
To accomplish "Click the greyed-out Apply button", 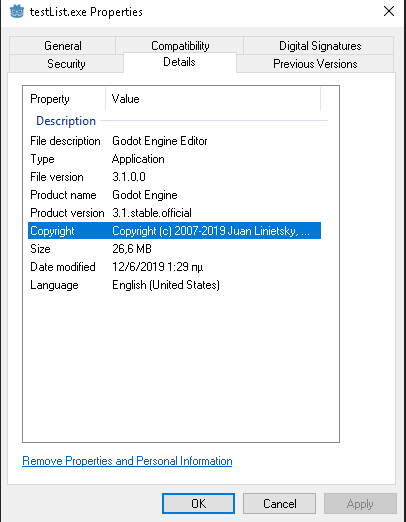I will [360, 504].
